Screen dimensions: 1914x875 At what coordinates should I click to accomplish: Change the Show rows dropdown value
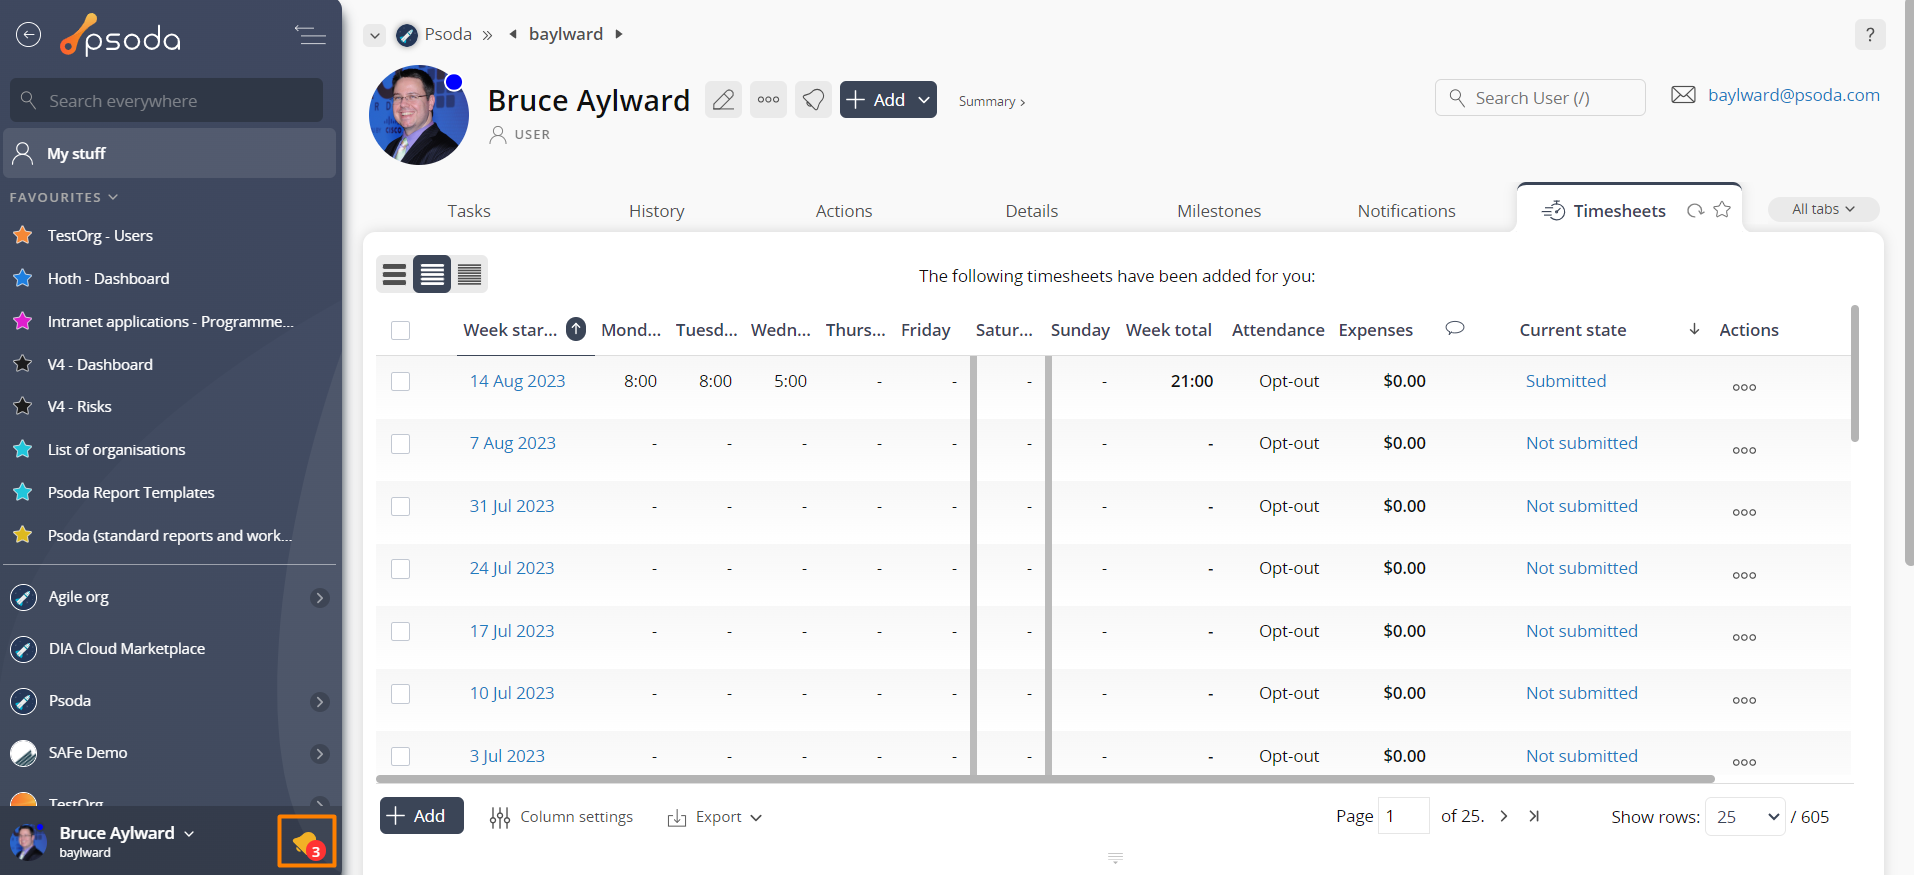pos(1745,817)
